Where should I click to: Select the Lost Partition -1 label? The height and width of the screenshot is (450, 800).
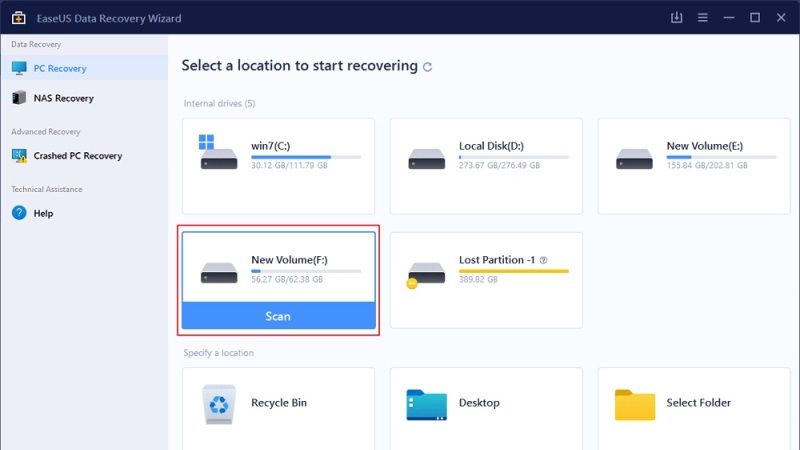pyautogui.click(x=497, y=260)
